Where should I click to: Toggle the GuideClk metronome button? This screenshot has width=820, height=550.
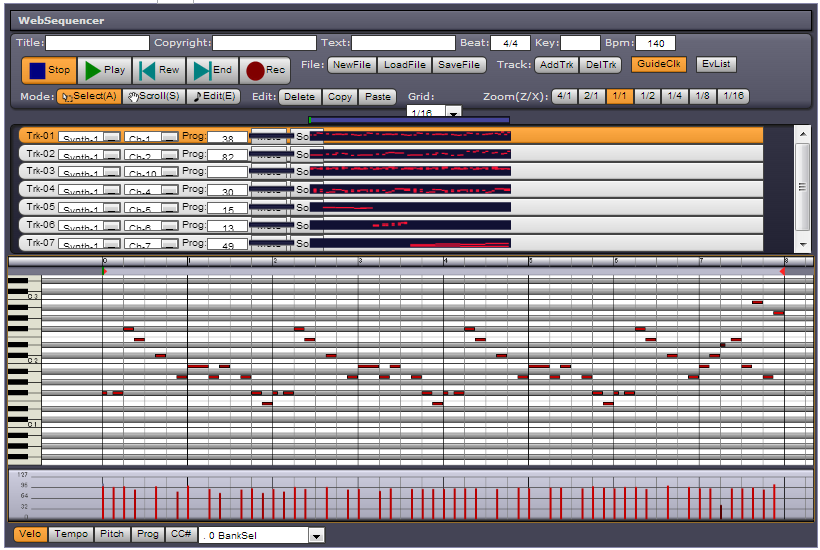pos(658,65)
